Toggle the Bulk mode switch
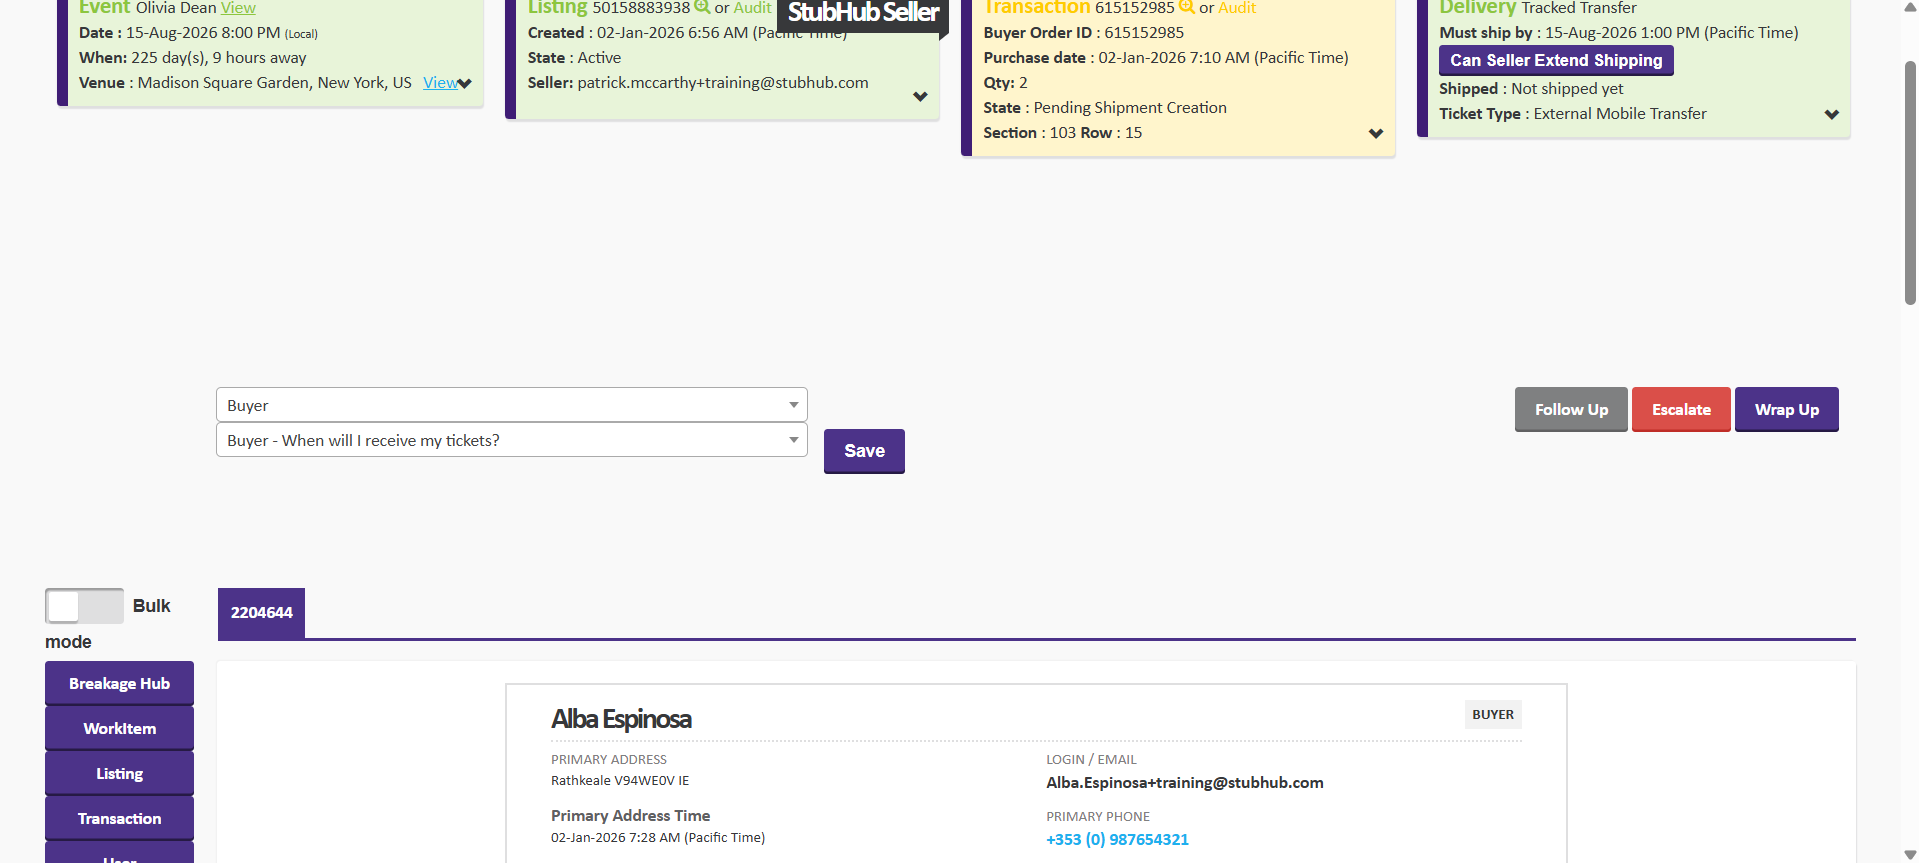This screenshot has width=1919, height=863. pyautogui.click(x=84, y=606)
